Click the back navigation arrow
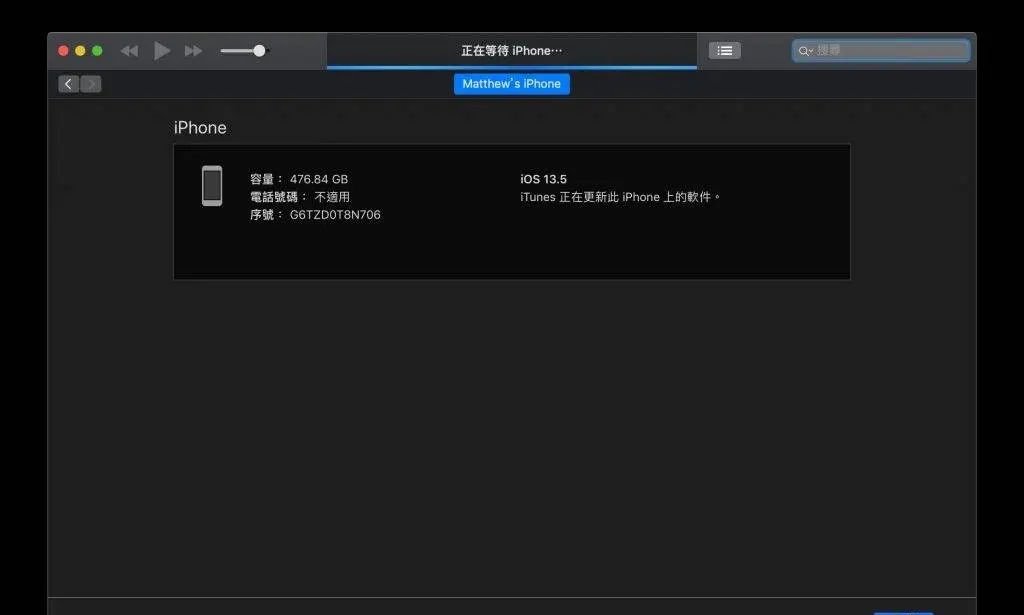This screenshot has height=615, width=1024. (66, 84)
